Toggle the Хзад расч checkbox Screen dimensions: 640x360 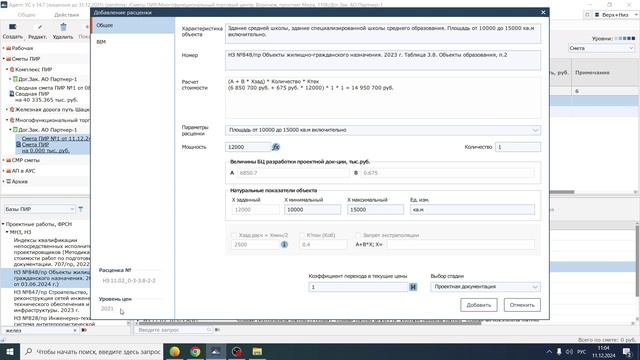point(234,236)
